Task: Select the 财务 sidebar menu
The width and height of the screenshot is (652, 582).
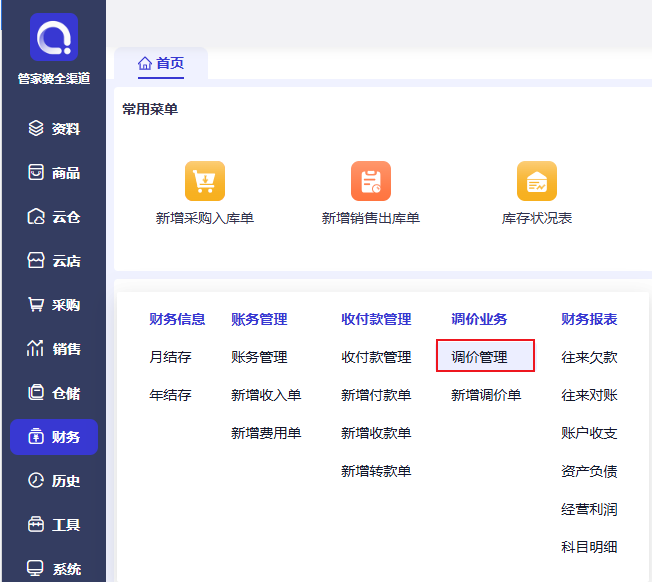Action: tap(54, 437)
